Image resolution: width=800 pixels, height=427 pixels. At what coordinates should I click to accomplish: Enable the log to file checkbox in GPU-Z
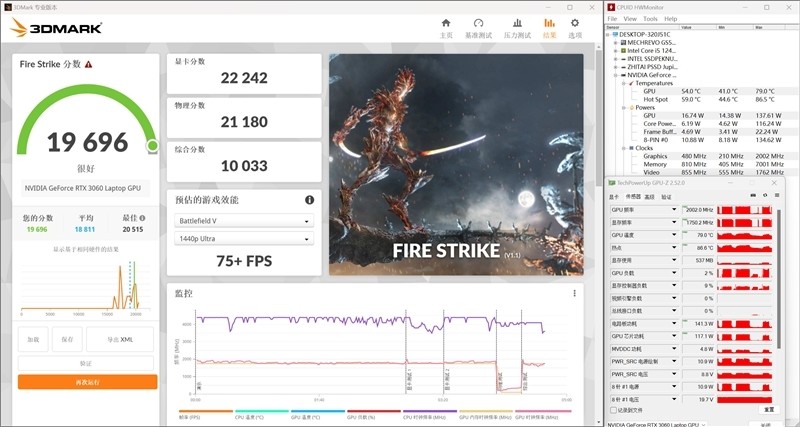(614, 409)
